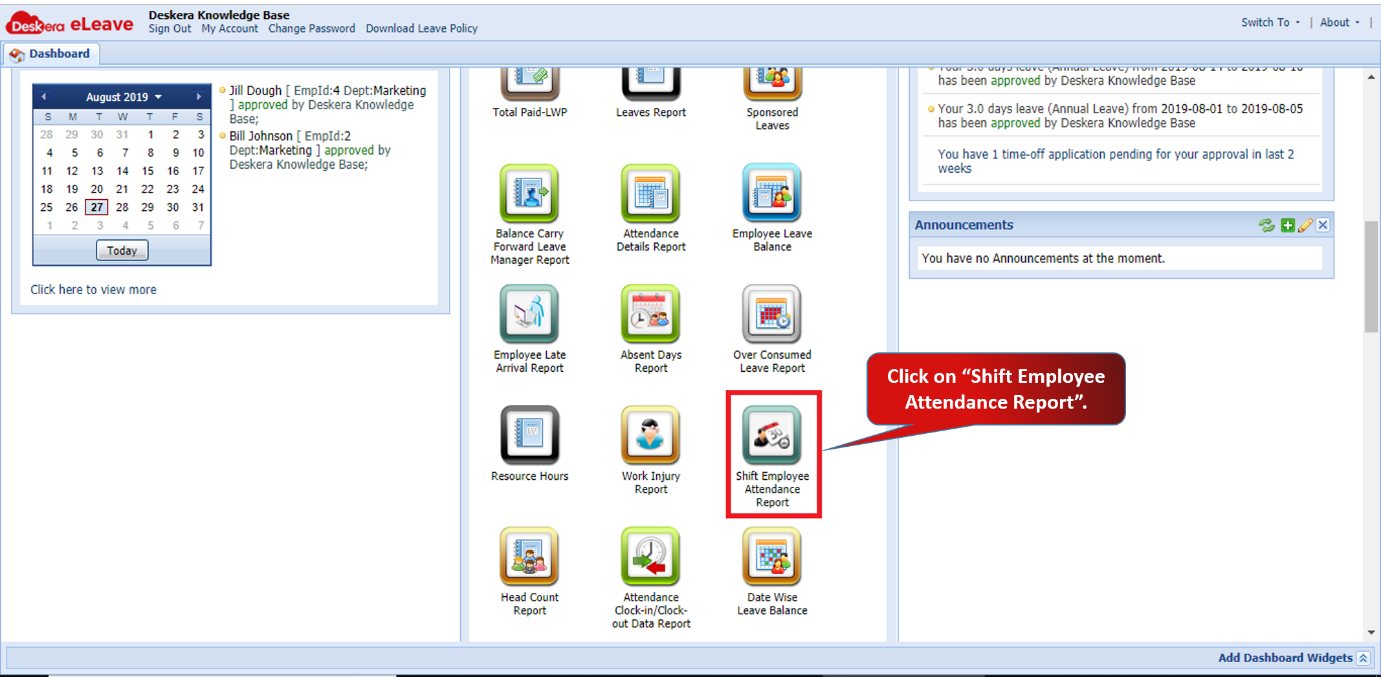1381x677 pixels.
Task: Select the Date Wise Leave Balance report
Action: point(772,555)
